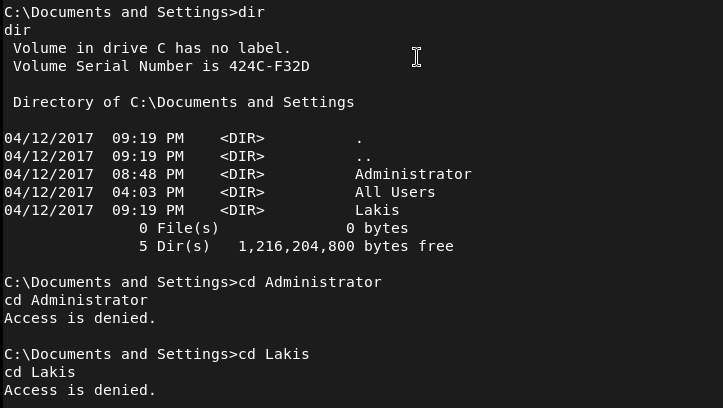Viewport: 723px width, 408px height.
Task: Click the "cd Administrator" command after the prompt
Action: click(x=309, y=282)
